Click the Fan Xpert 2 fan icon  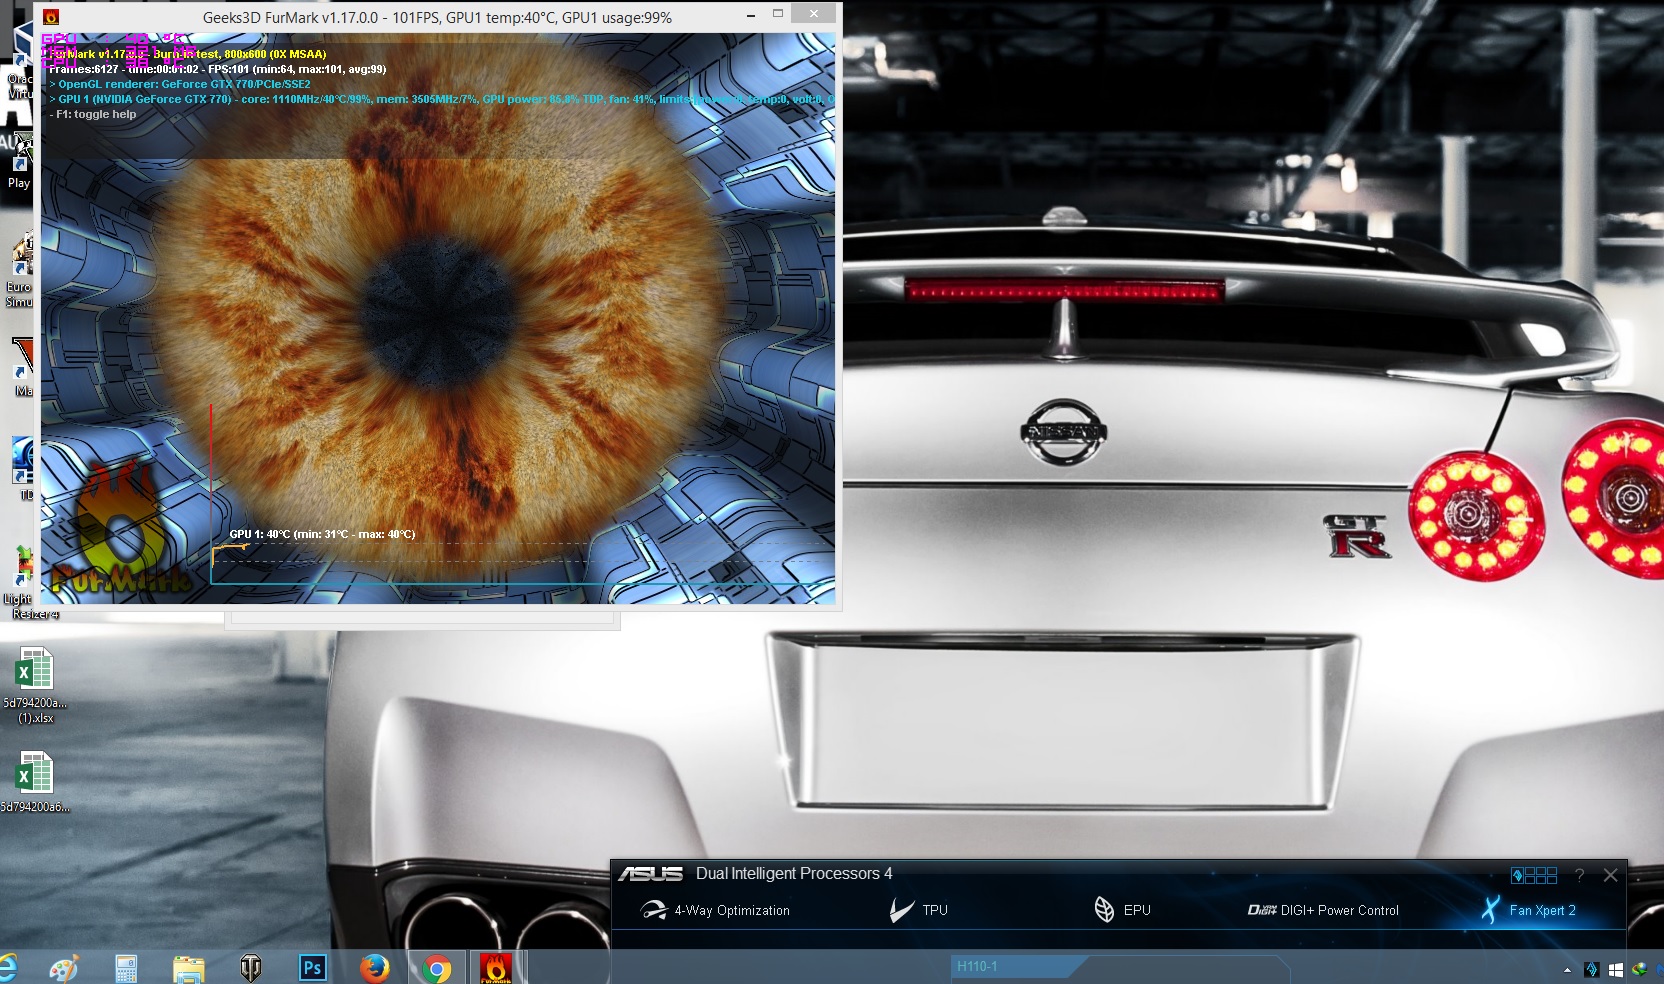[x=1491, y=910]
